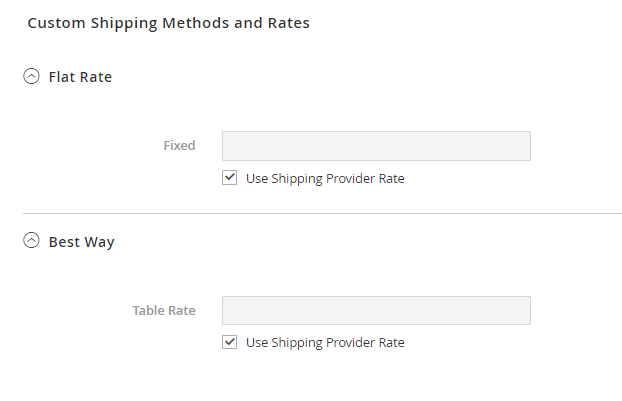Click the Custom Shipping Methods and Rates heading
622x401 pixels.
pyautogui.click(x=168, y=23)
